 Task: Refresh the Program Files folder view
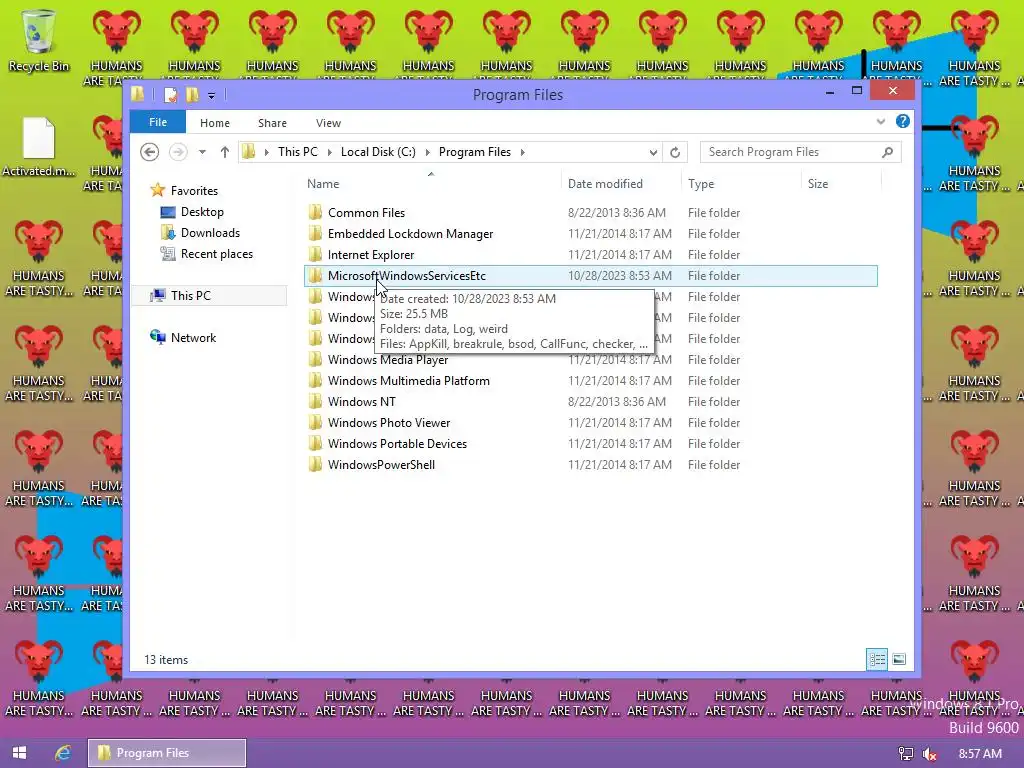(x=675, y=152)
